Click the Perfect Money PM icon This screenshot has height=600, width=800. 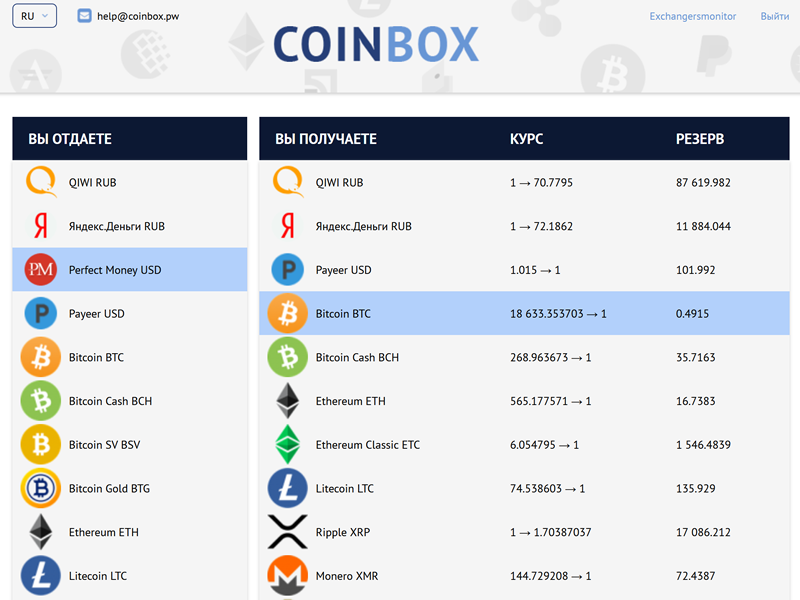click(41, 269)
